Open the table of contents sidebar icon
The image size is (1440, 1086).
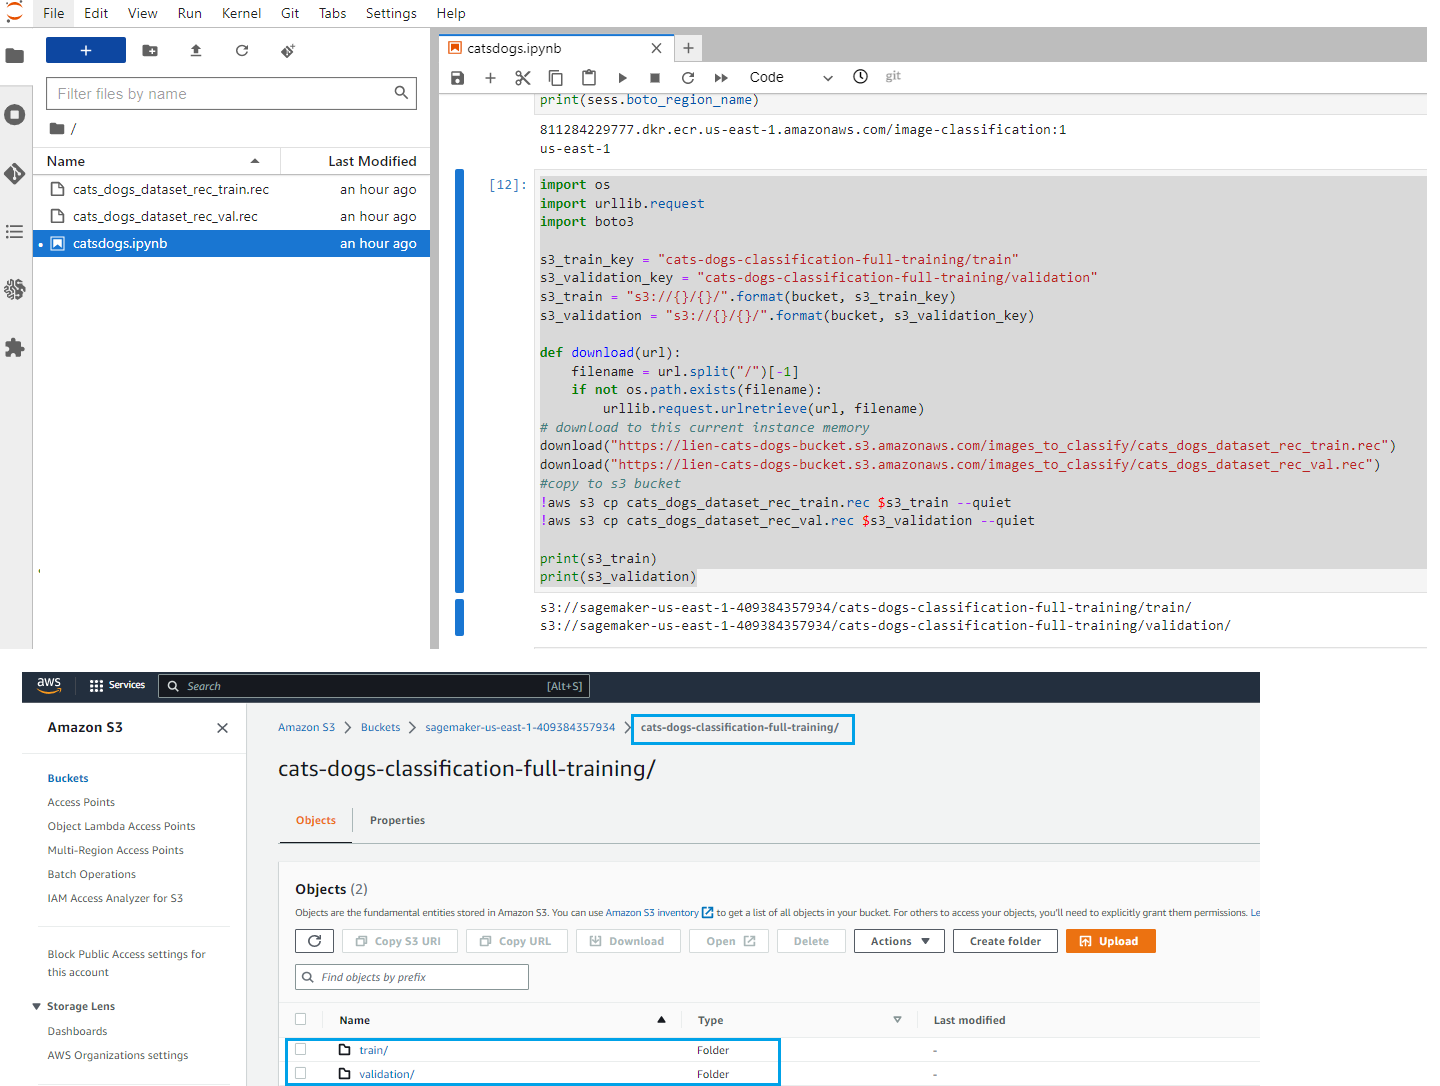point(14,231)
